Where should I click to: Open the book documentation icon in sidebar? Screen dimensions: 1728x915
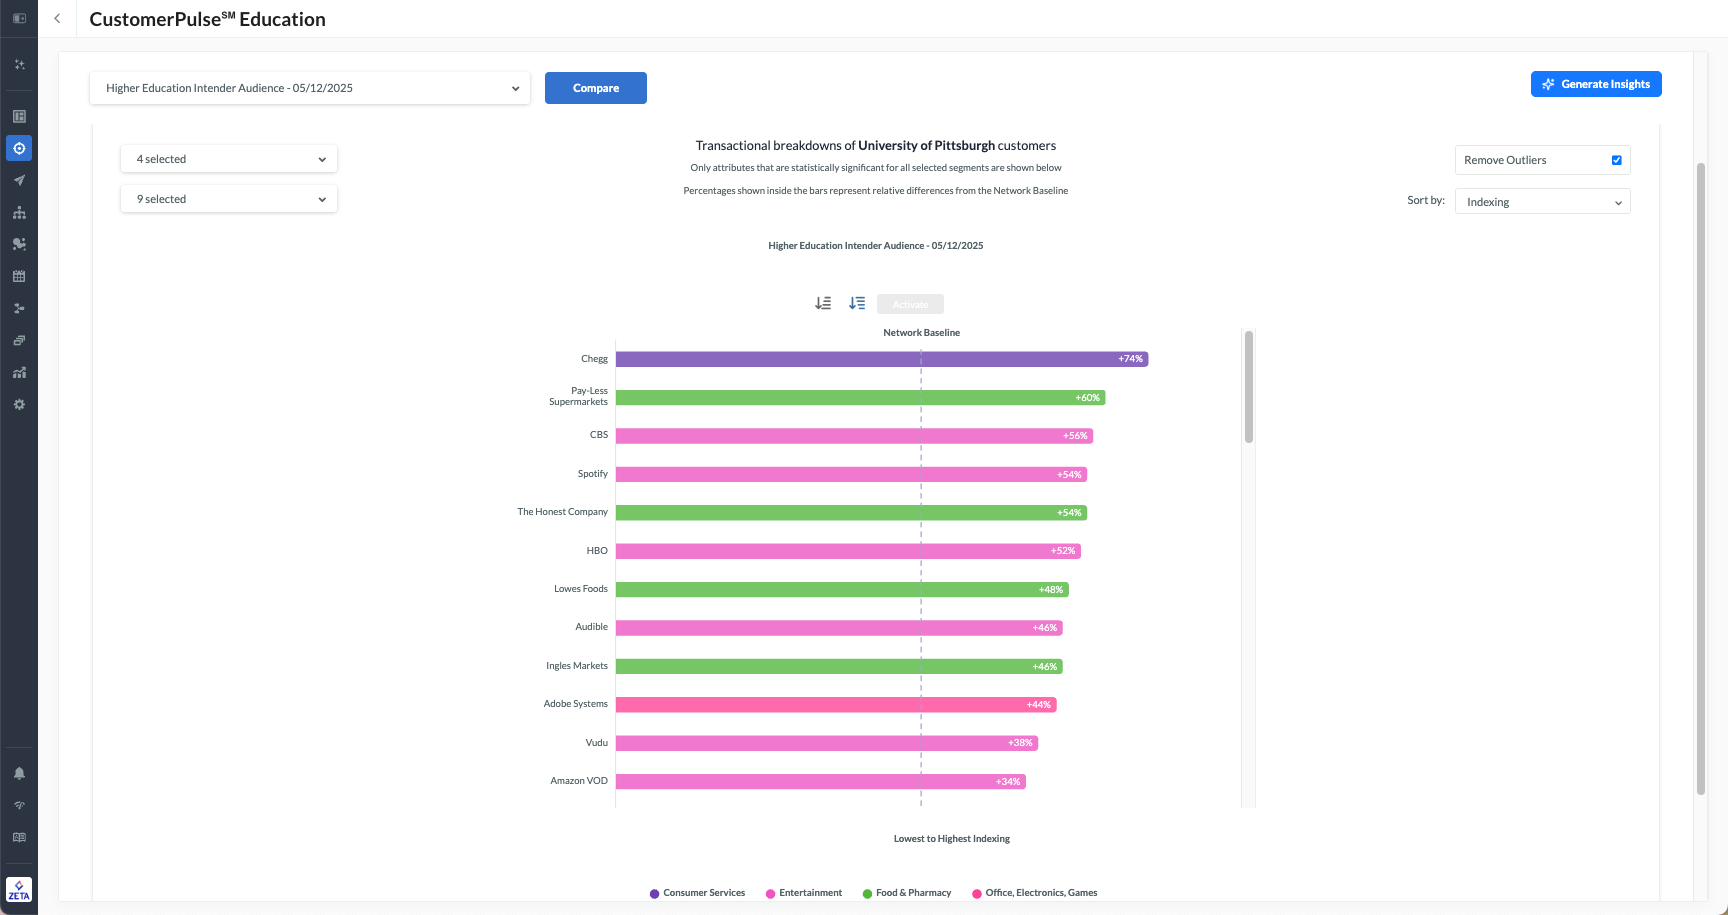click(19, 837)
